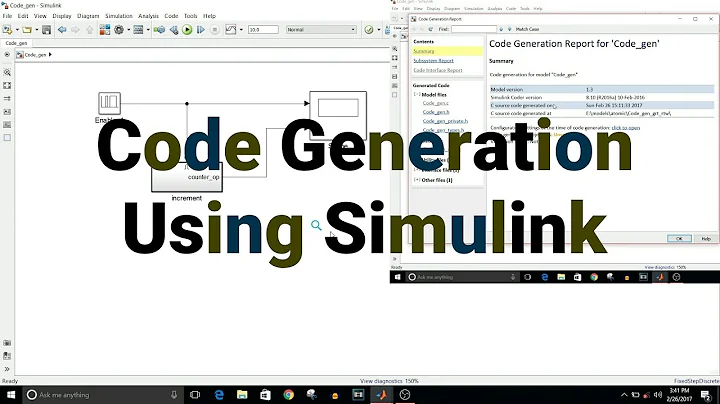
Task: Click the Zoom tool in left palette
Action: click(x=7, y=73)
